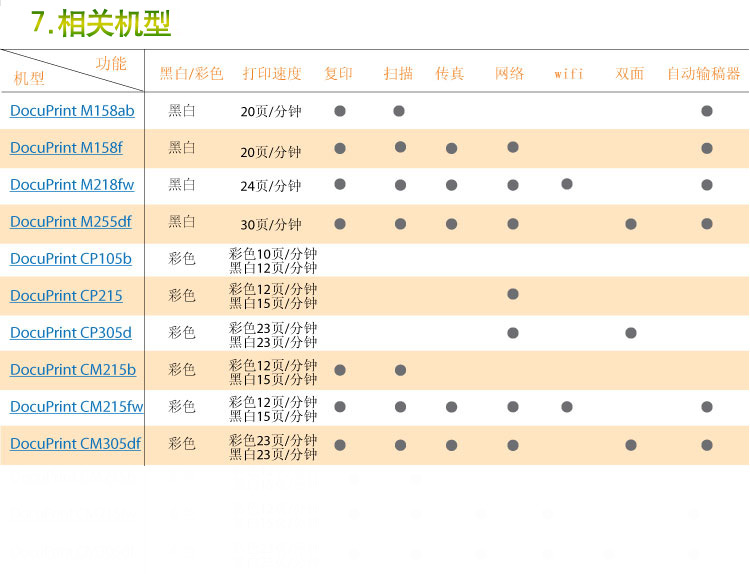
Task: Click the 黑白/彩色 column header
Action: pos(191,73)
